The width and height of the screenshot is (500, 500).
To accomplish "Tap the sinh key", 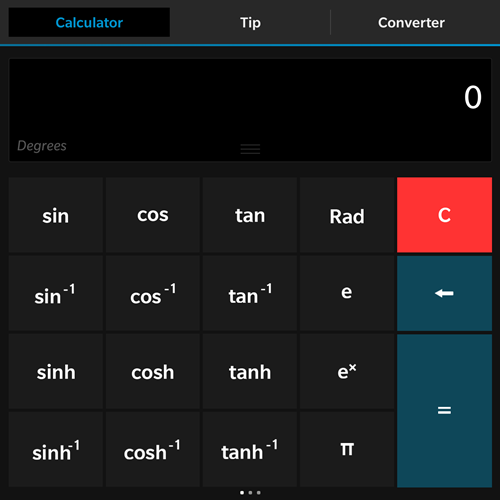I will pyautogui.click(x=56, y=372).
